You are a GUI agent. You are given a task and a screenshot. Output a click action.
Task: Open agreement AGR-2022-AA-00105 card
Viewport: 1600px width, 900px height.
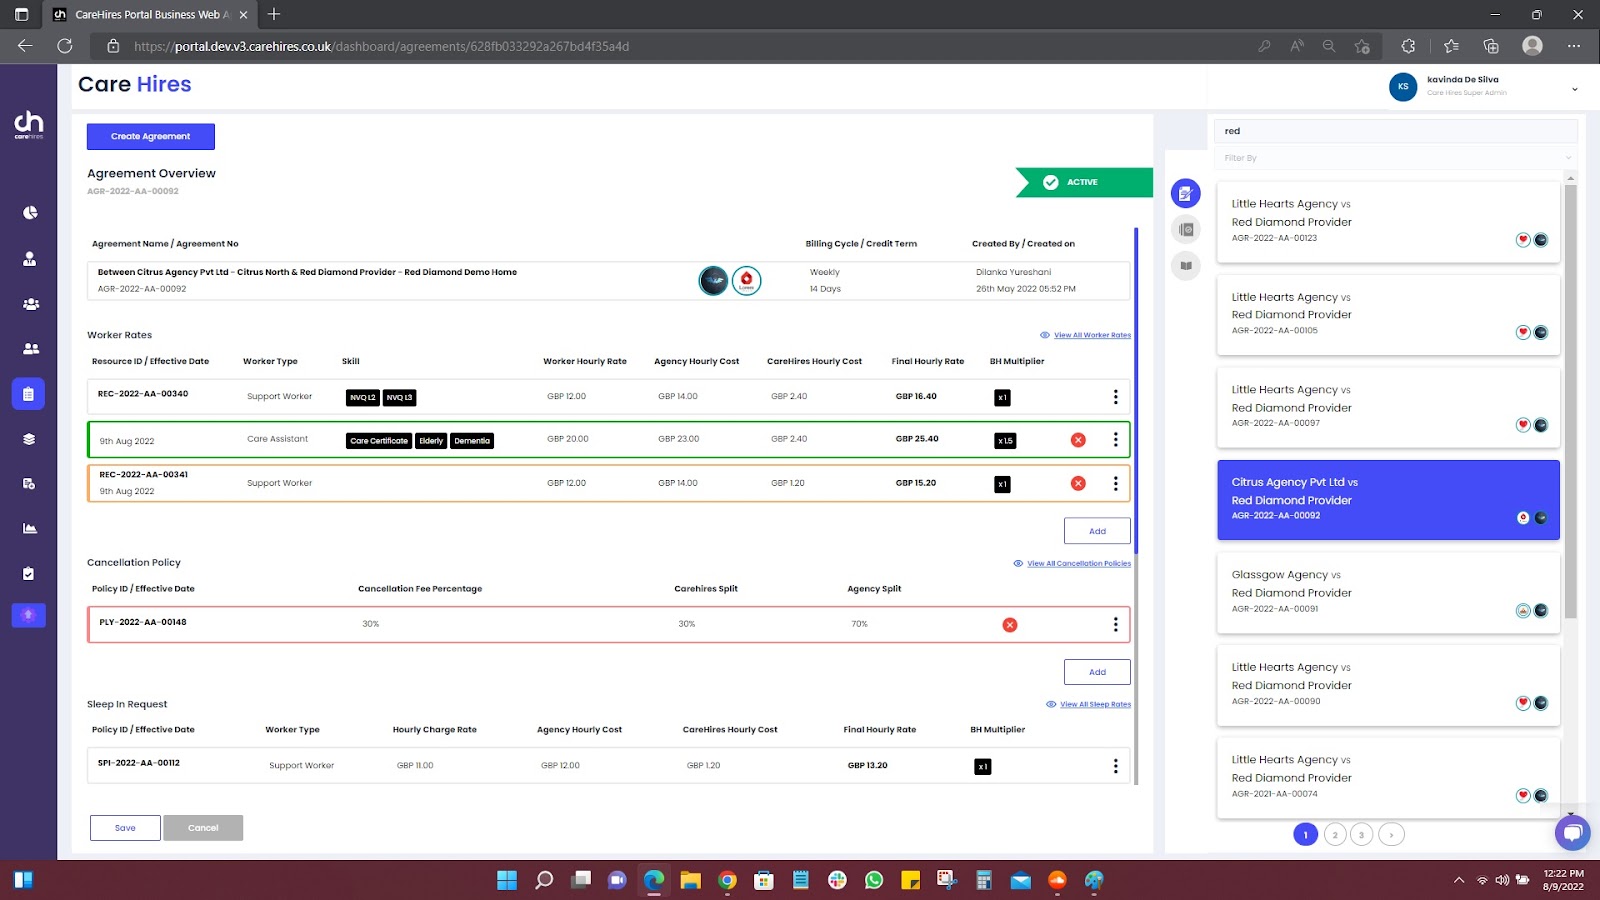(x=1388, y=315)
